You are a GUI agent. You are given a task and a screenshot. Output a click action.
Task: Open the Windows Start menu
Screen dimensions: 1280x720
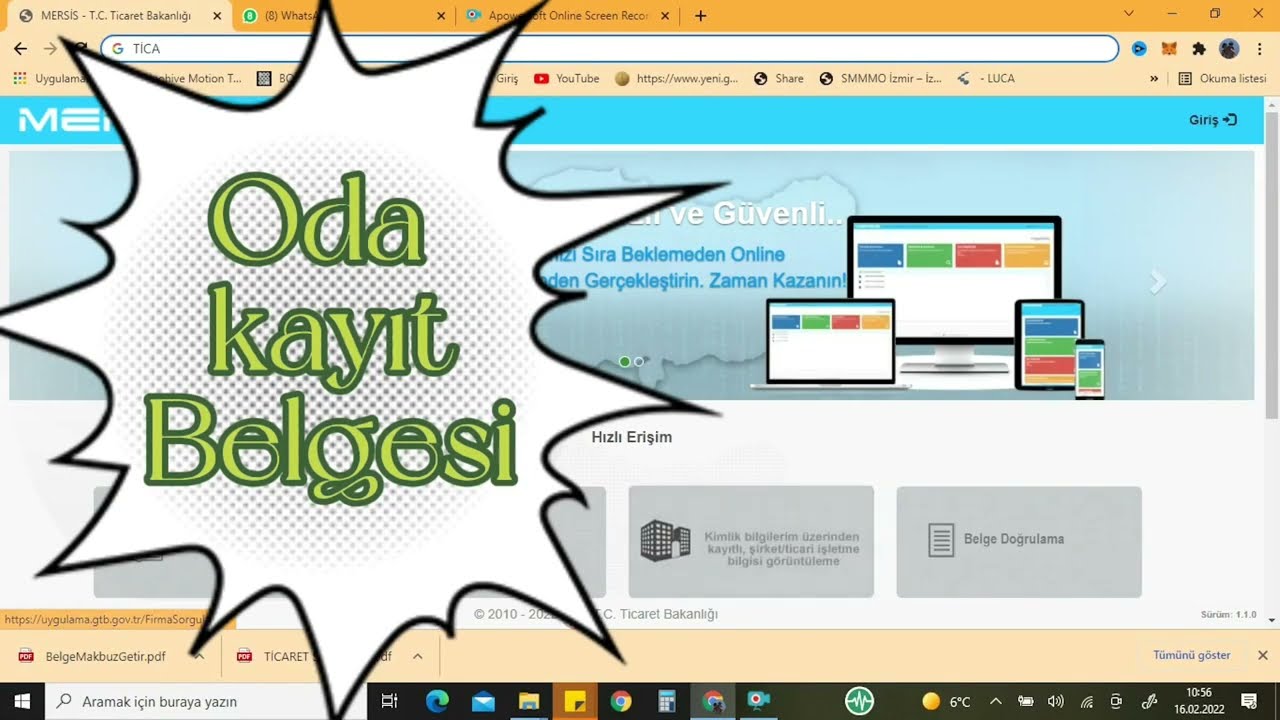pos(21,701)
